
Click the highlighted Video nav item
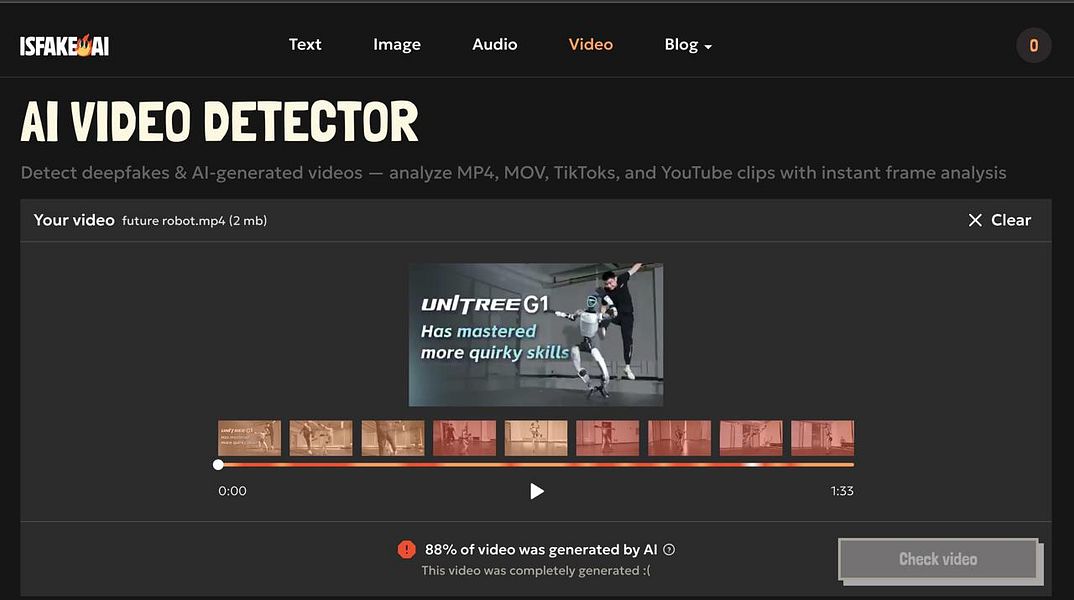[590, 44]
